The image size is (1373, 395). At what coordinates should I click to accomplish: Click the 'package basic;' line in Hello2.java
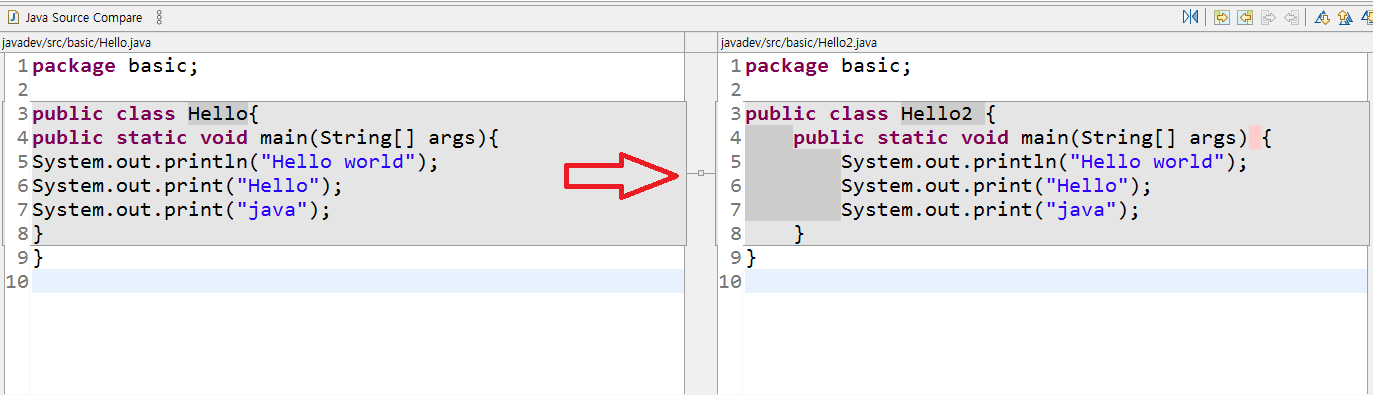[829, 66]
